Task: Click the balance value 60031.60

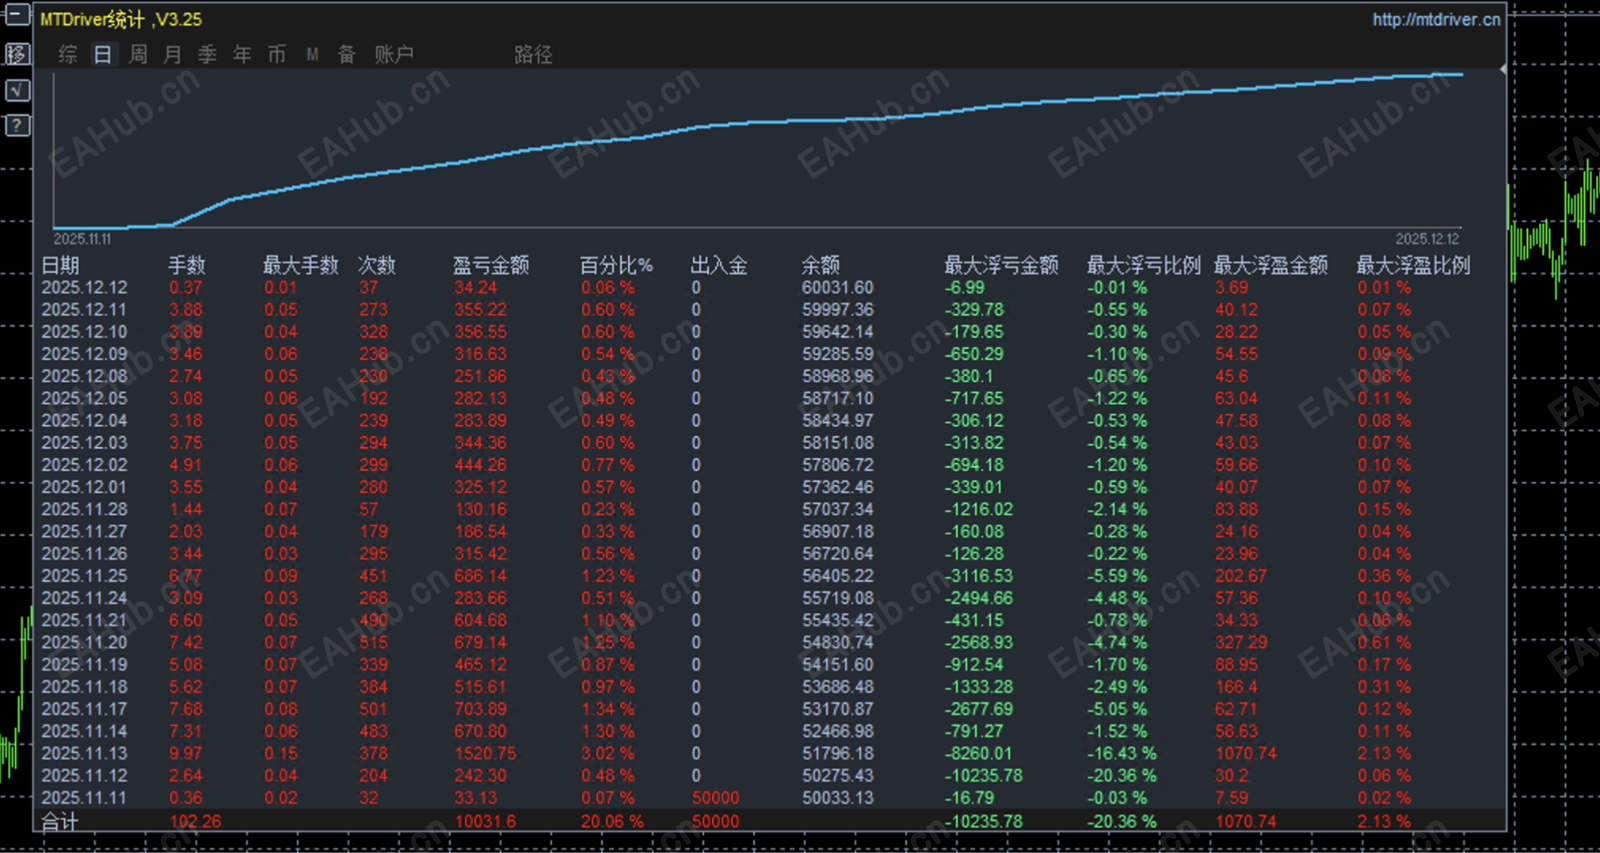Action: tap(838, 288)
